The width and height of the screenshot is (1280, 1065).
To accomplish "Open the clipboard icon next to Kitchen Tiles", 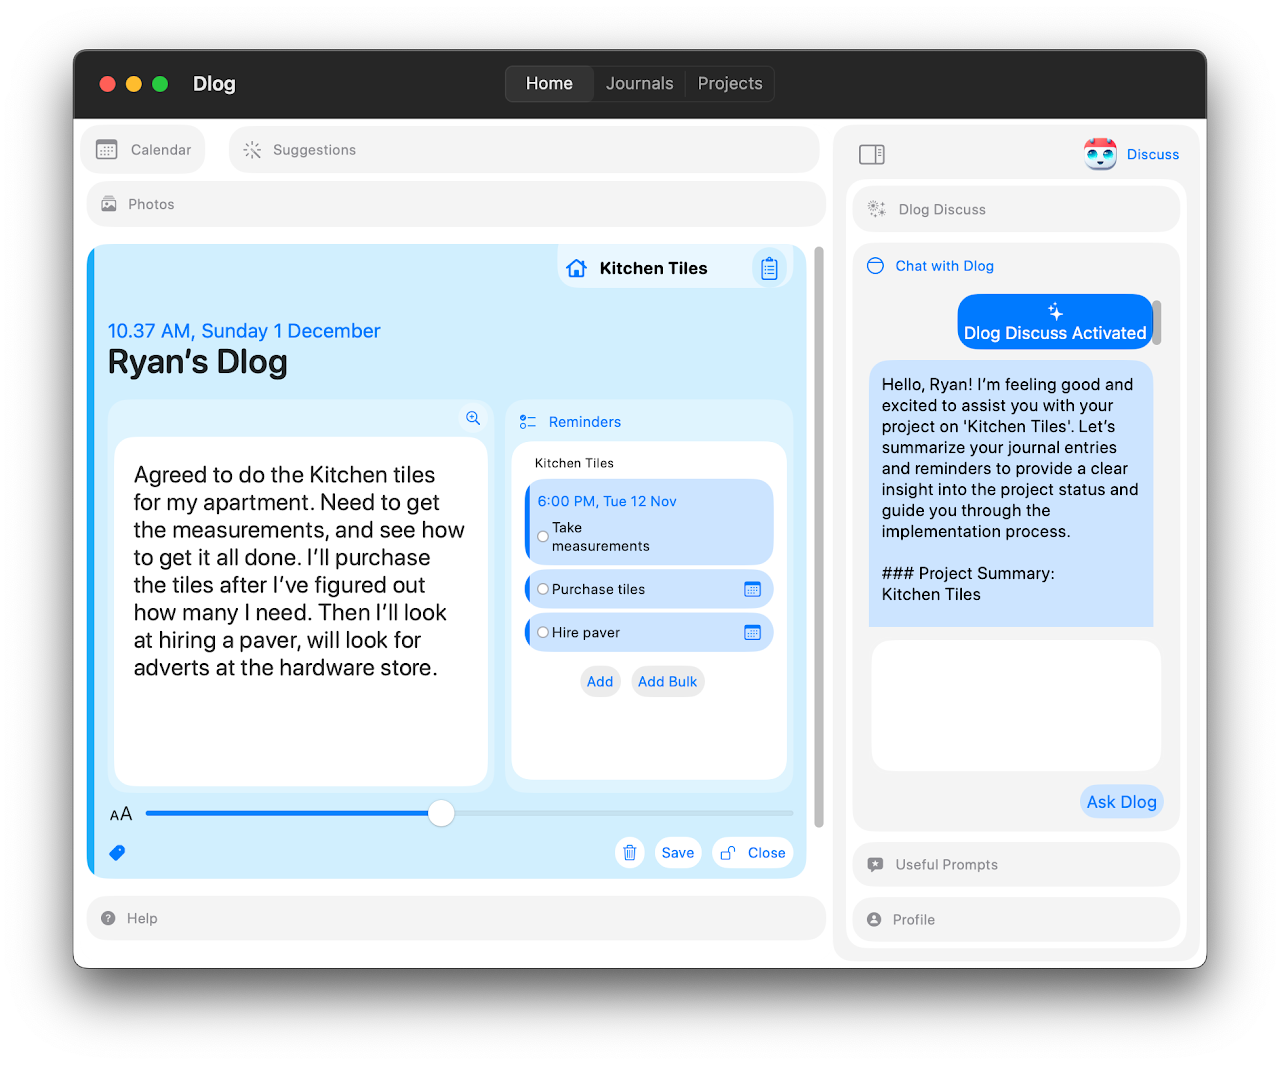I will (769, 268).
